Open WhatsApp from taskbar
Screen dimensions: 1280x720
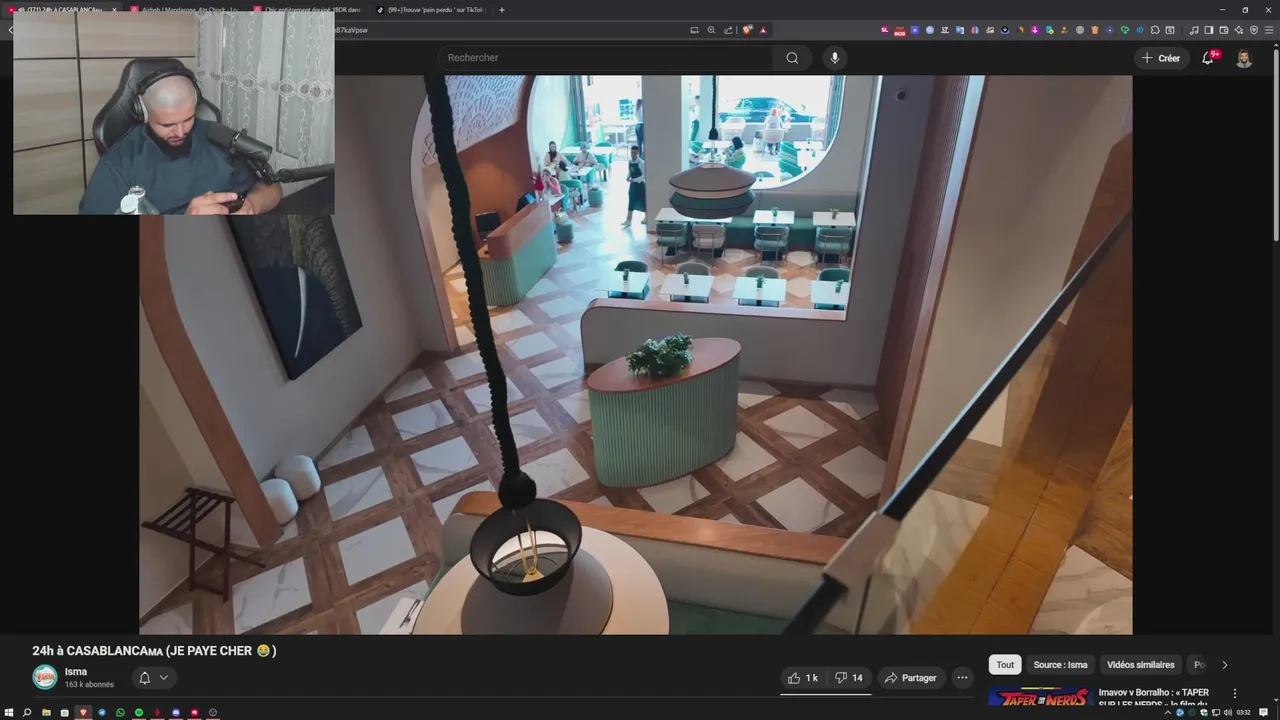pos(120,712)
